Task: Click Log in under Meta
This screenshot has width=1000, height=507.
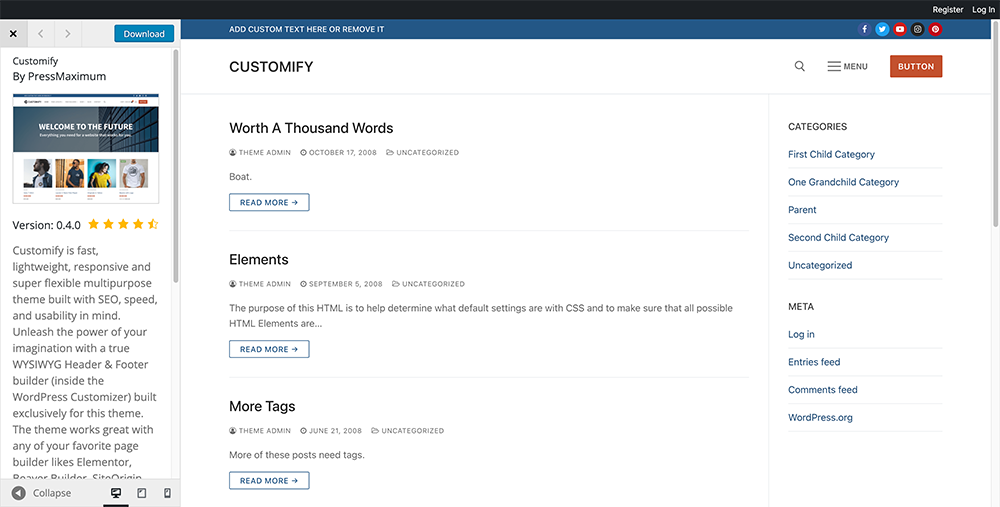Action: 801,334
